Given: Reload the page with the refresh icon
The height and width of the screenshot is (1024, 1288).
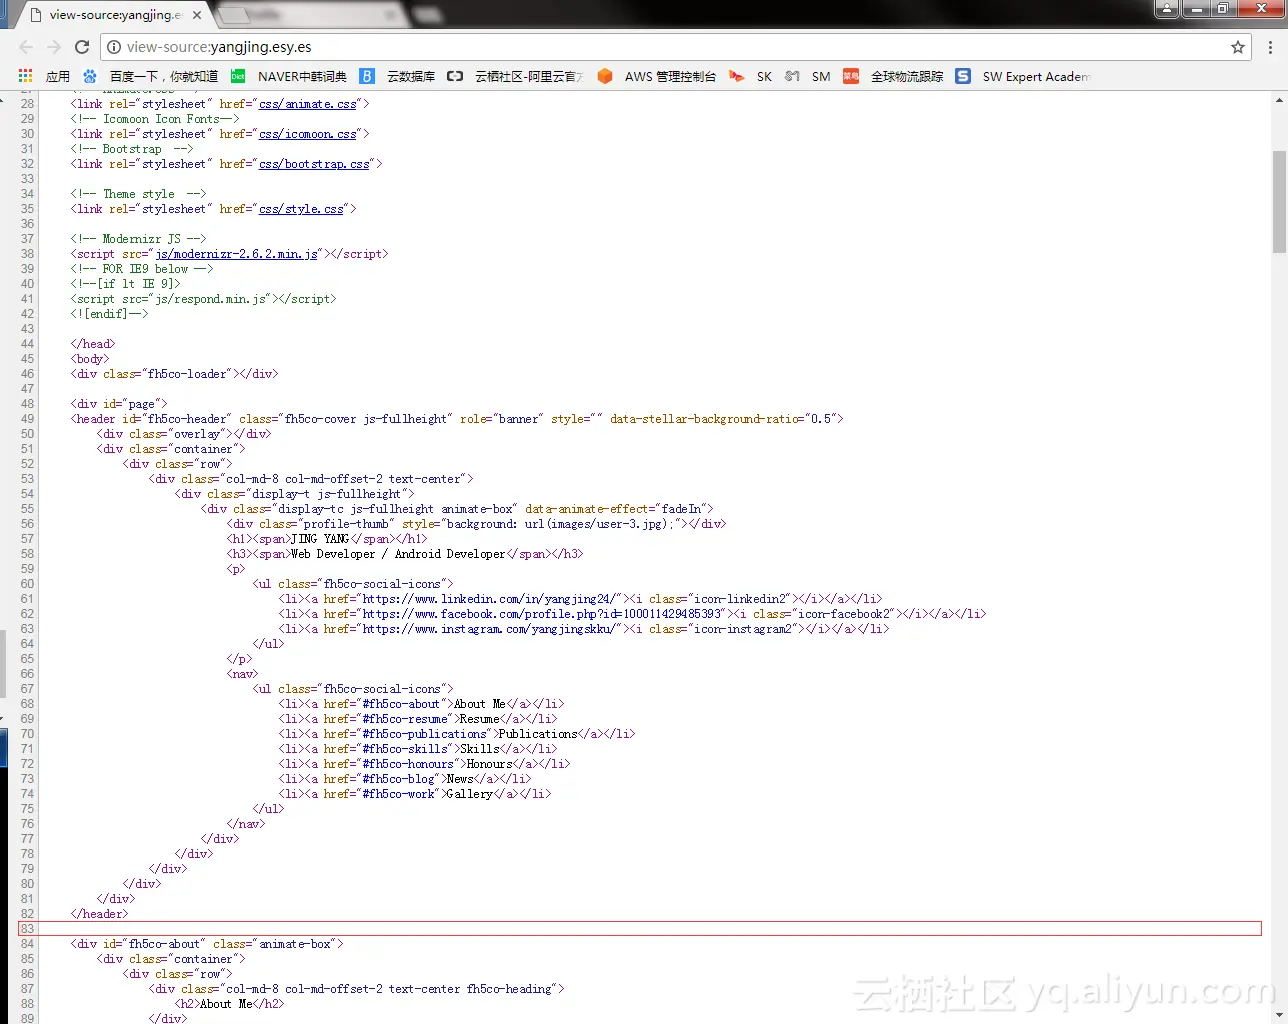Looking at the screenshot, I should pyautogui.click(x=82, y=47).
